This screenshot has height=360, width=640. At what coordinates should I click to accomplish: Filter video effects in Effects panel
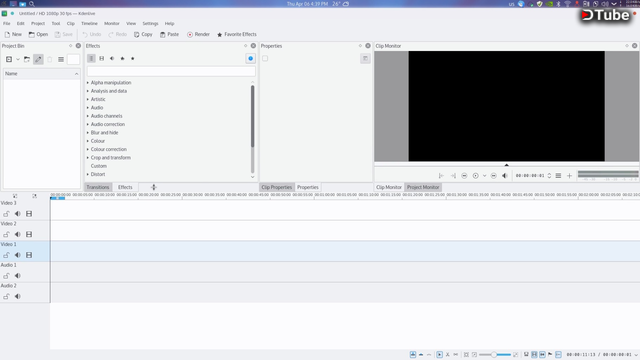(102, 58)
